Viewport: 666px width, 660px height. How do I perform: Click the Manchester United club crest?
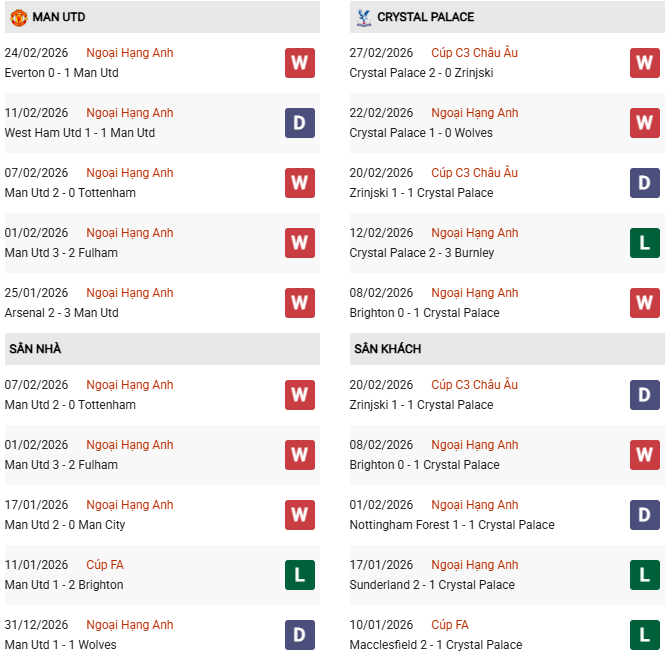(x=18, y=17)
